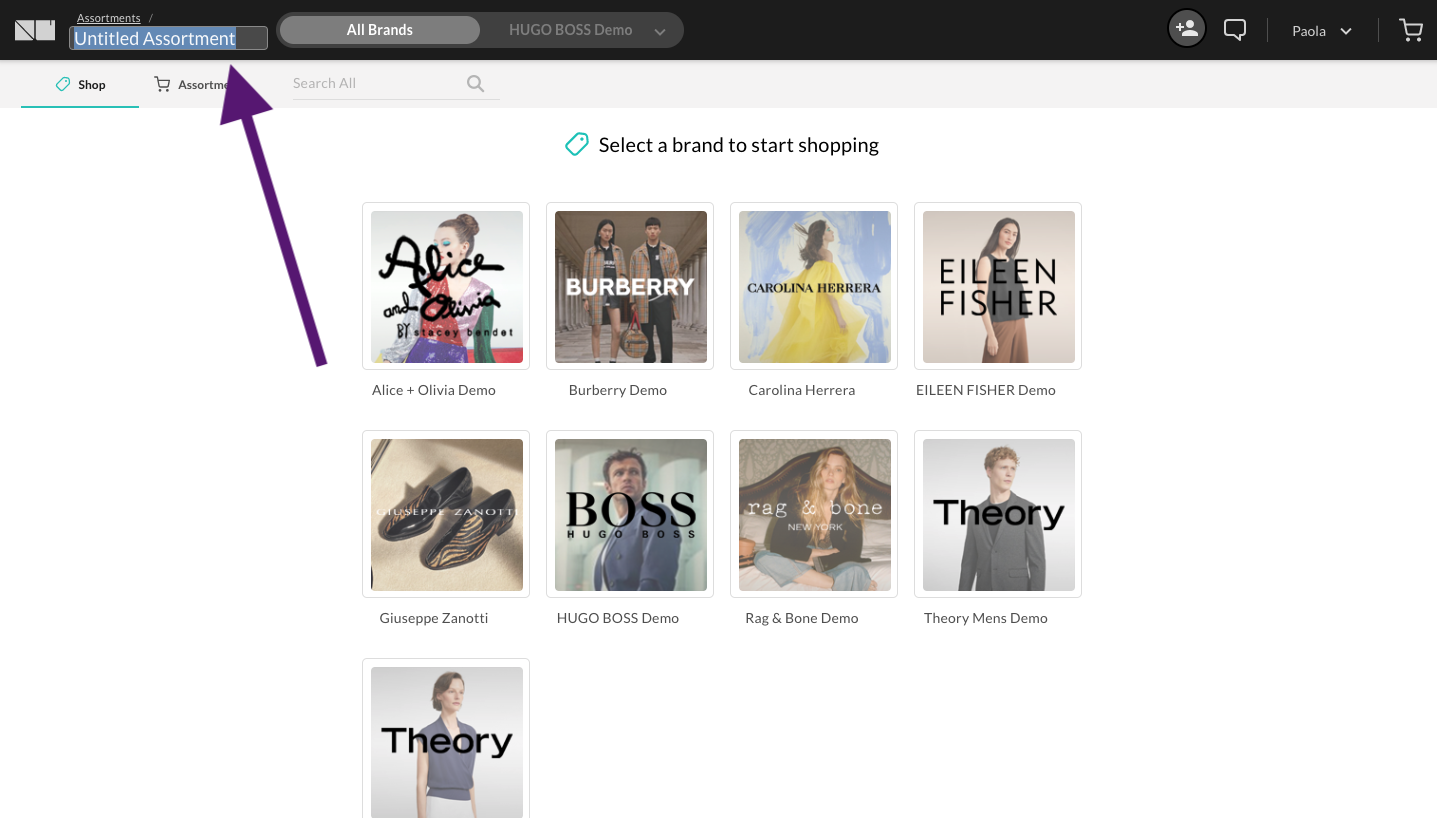Screen dimensions: 1437x818
Task: Open the rag & bone brand thumbnail
Action: pyautogui.click(x=815, y=515)
